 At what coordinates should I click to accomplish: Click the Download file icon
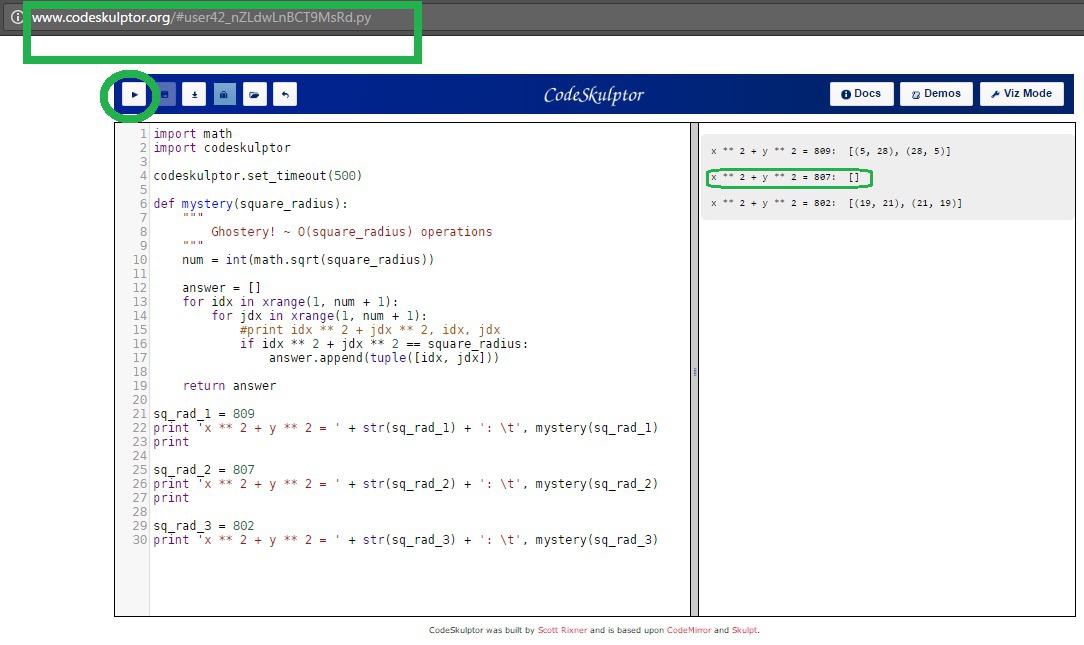coord(194,95)
